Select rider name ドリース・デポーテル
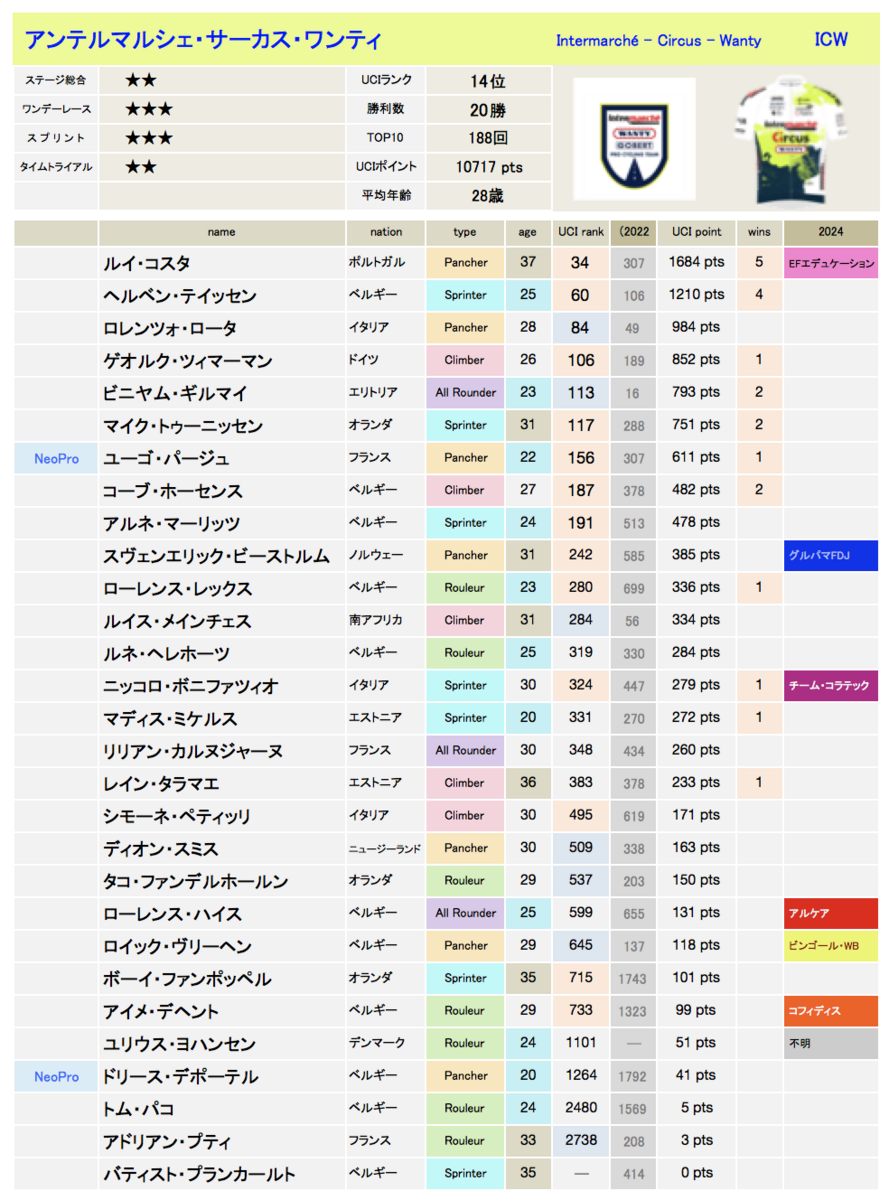Image resolution: width=889 pixels, height=1200 pixels. coord(180,1076)
